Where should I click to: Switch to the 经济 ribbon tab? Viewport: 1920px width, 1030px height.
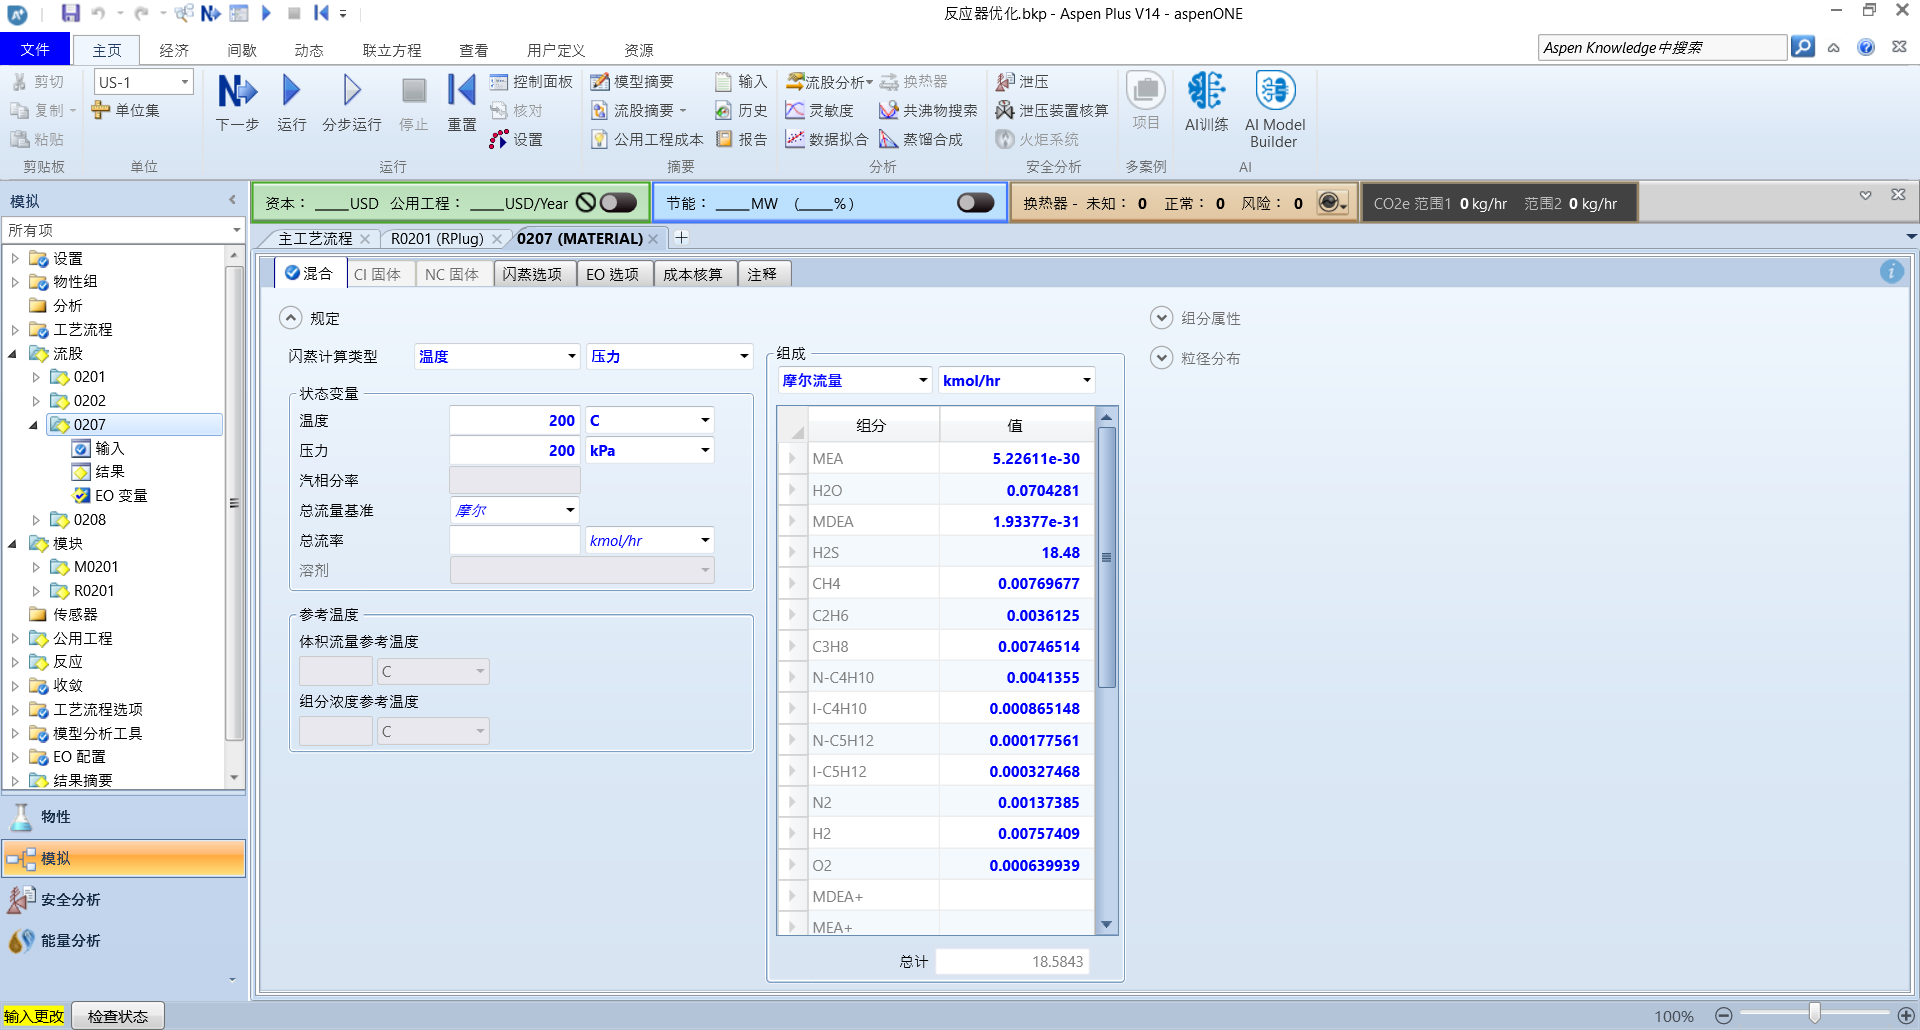click(x=174, y=50)
